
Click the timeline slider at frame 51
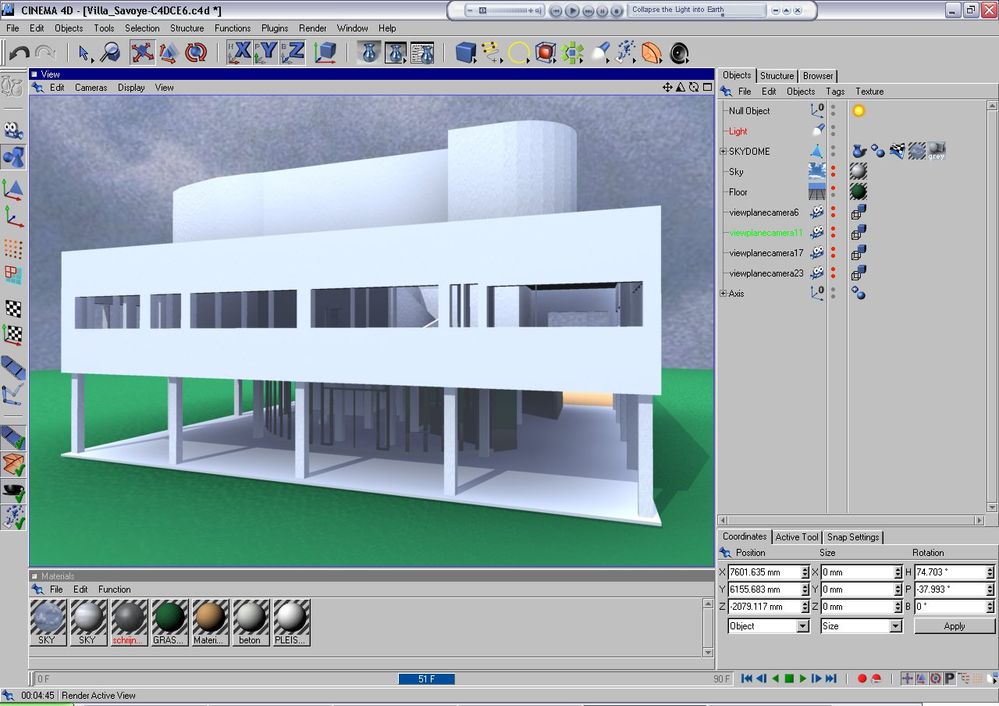click(x=427, y=678)
